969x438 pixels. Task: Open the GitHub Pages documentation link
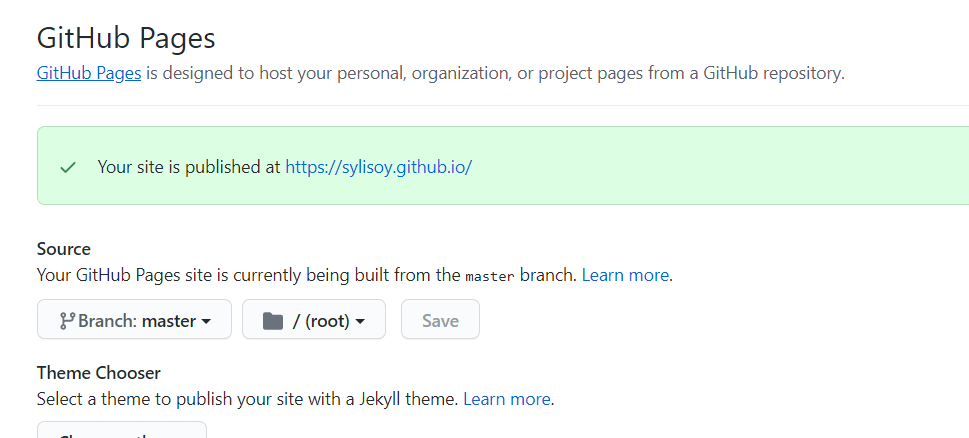click(89, 73)
